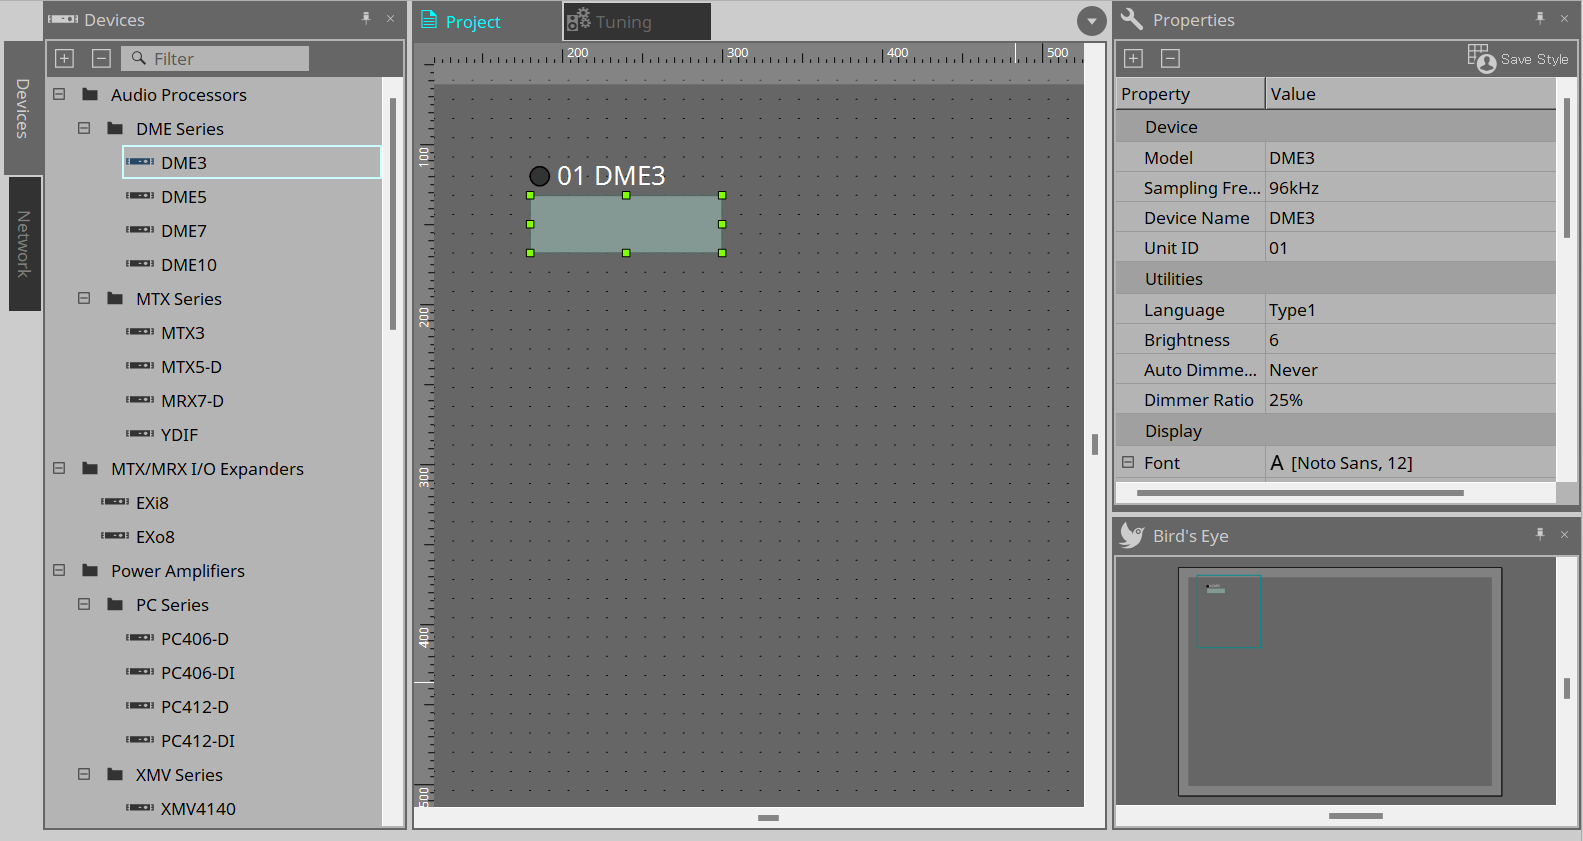Select the MTX5-D device

click(x=192, y=367)
